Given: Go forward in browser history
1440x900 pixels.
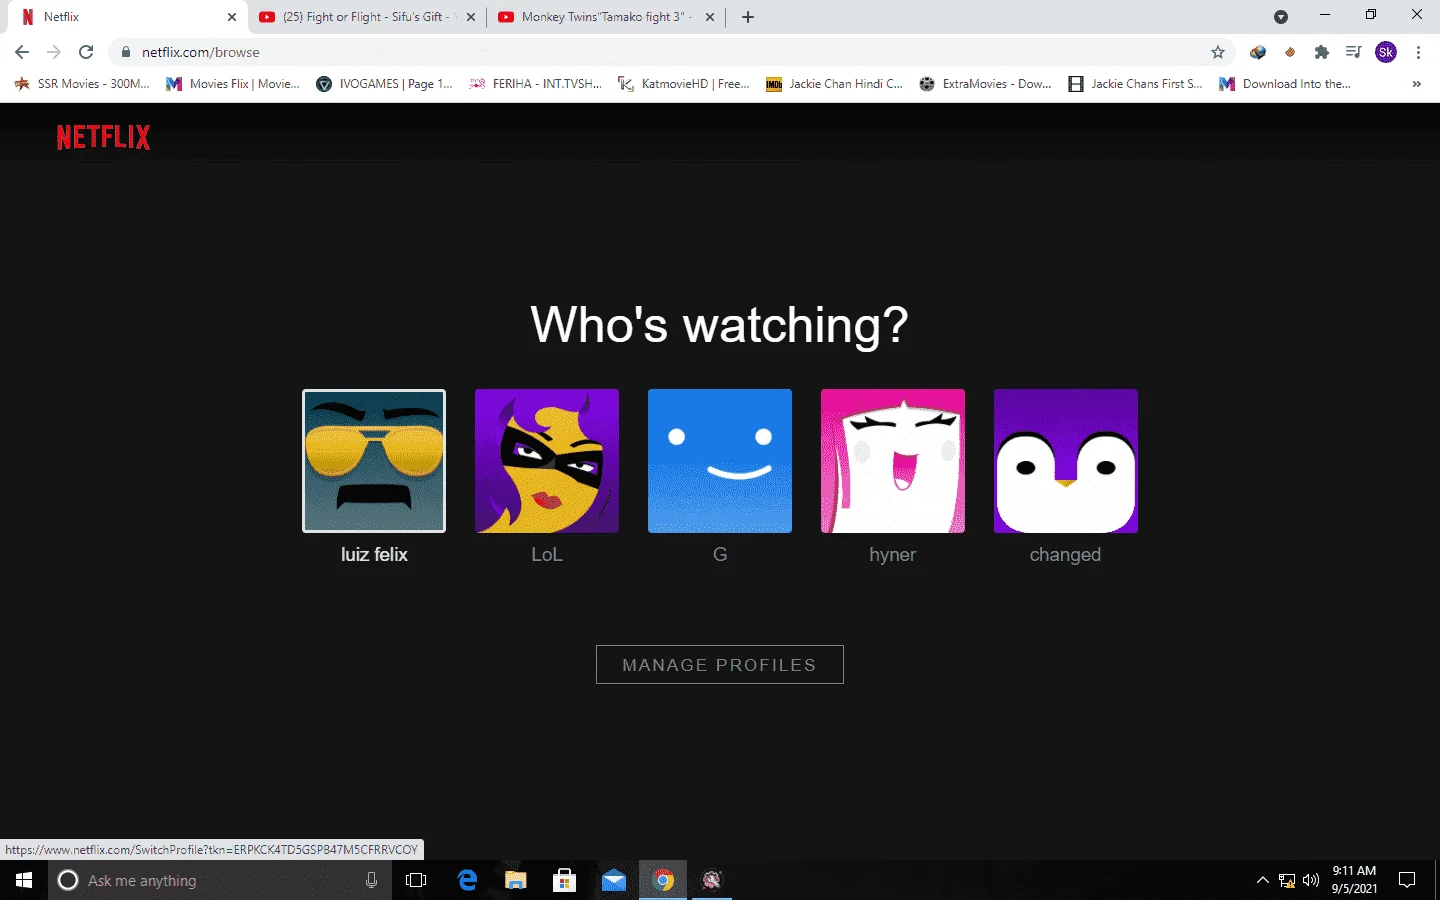Looking at the screenshot, I should [x=54, y=52].
